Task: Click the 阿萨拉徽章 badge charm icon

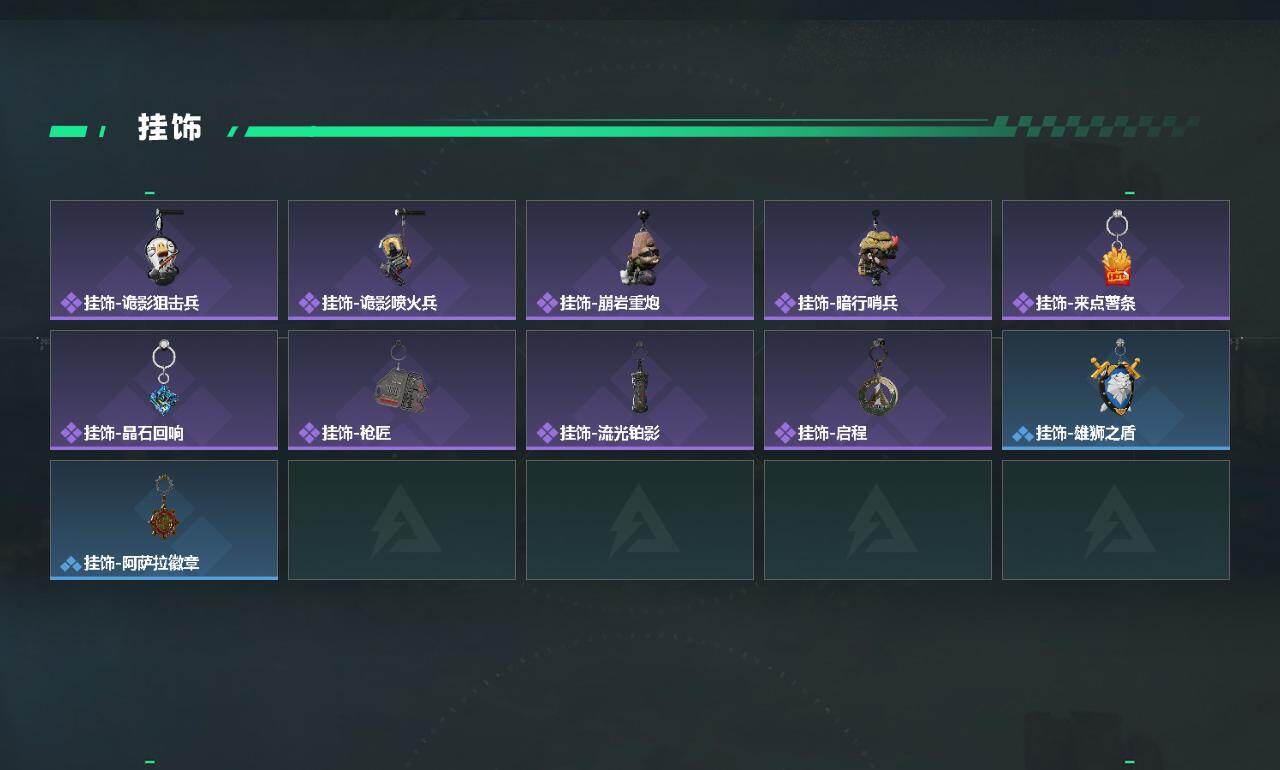Action: [163, 508]
